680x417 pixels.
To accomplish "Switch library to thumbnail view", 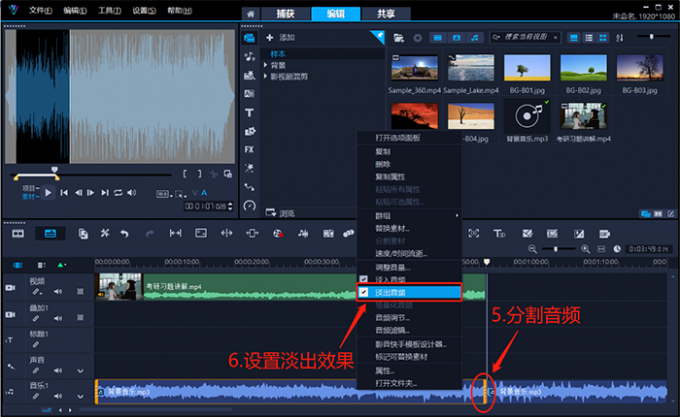I will coord(603,38).
